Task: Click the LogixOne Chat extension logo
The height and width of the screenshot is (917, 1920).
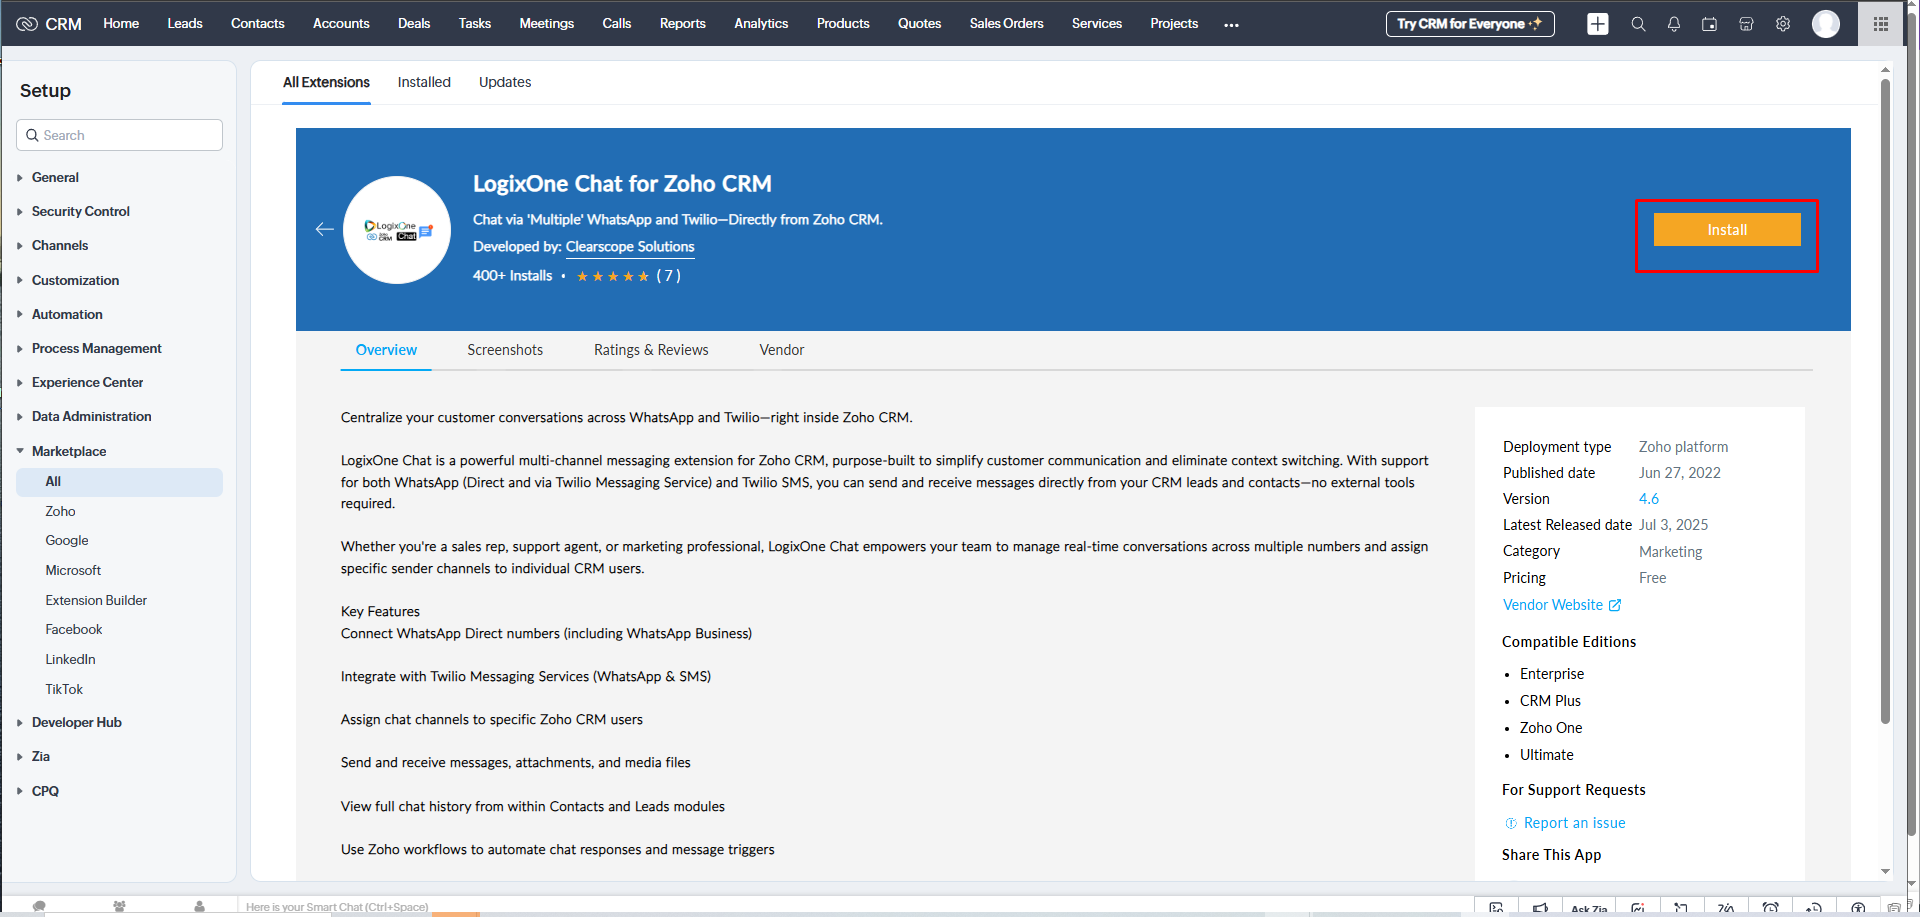Action: click(x=397, y=230)
